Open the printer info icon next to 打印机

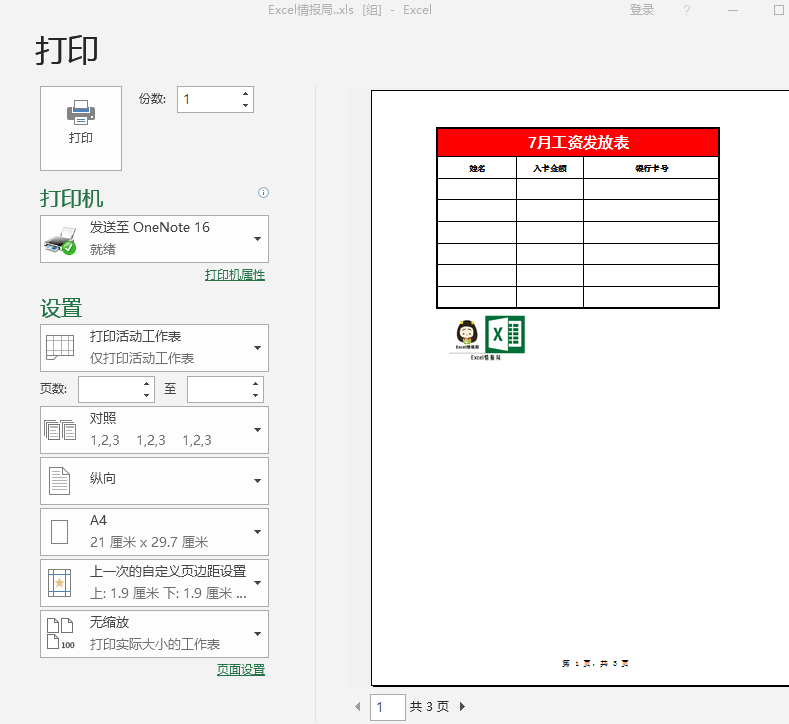coord(263,192)
